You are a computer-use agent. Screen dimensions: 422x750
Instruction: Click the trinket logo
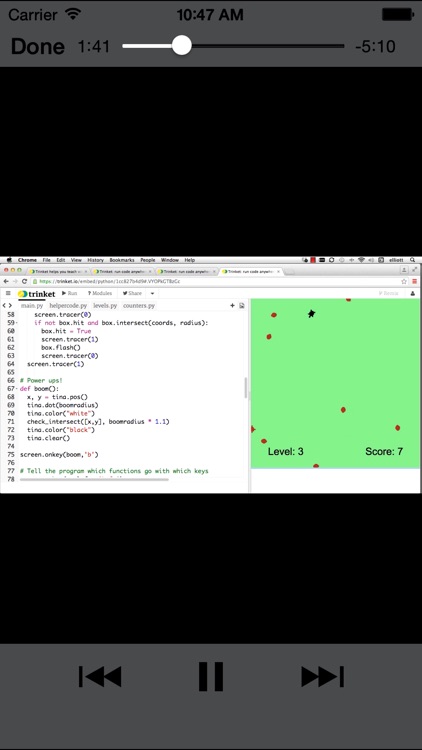pos(36,294)
